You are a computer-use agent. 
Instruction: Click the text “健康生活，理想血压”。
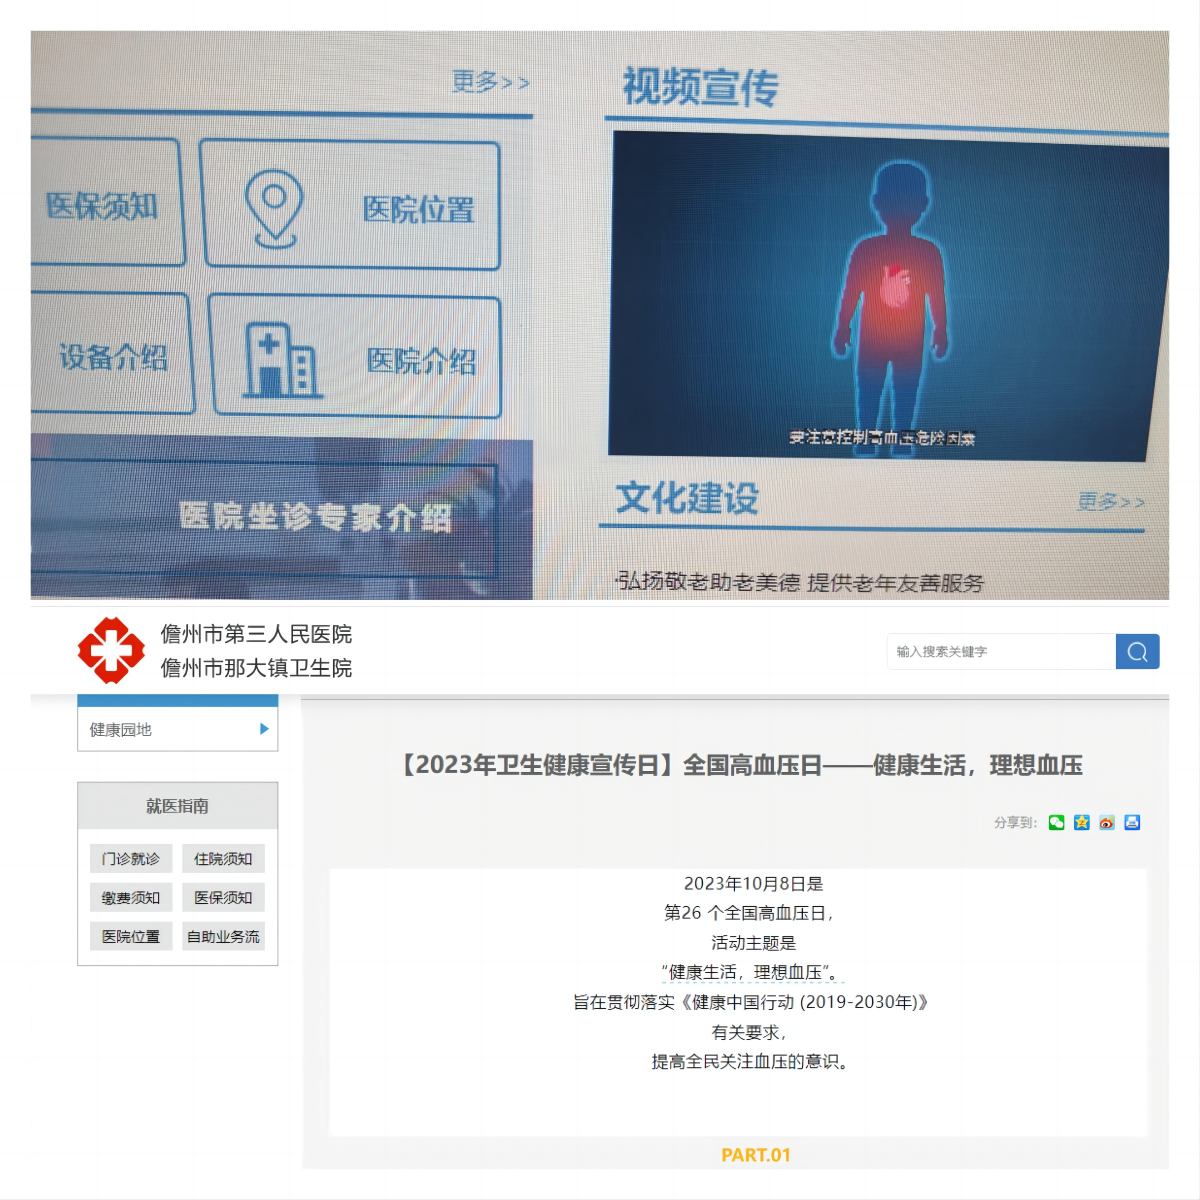[753, 972]
